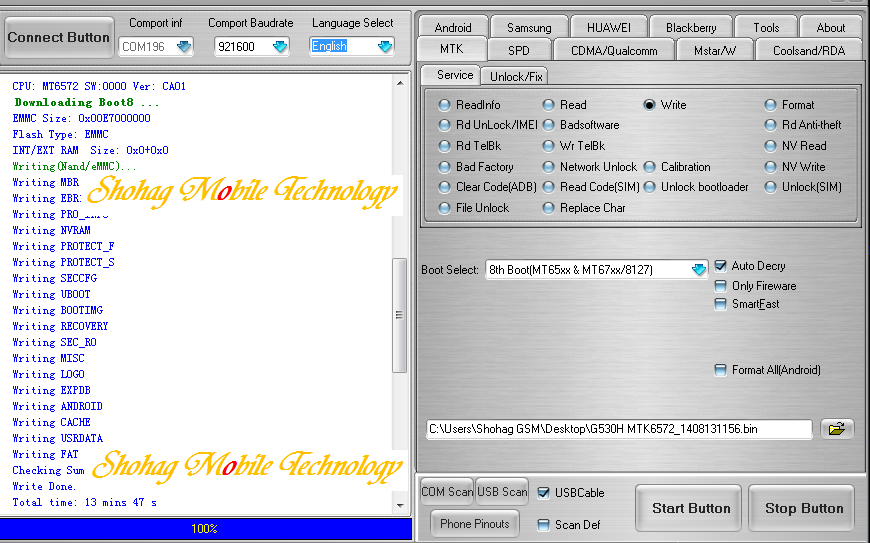Image resolution: width=870 pixels, height=543 pixels.
Task: Uncheck the Auto Decry checkbox
Action: tap(720, 266)
